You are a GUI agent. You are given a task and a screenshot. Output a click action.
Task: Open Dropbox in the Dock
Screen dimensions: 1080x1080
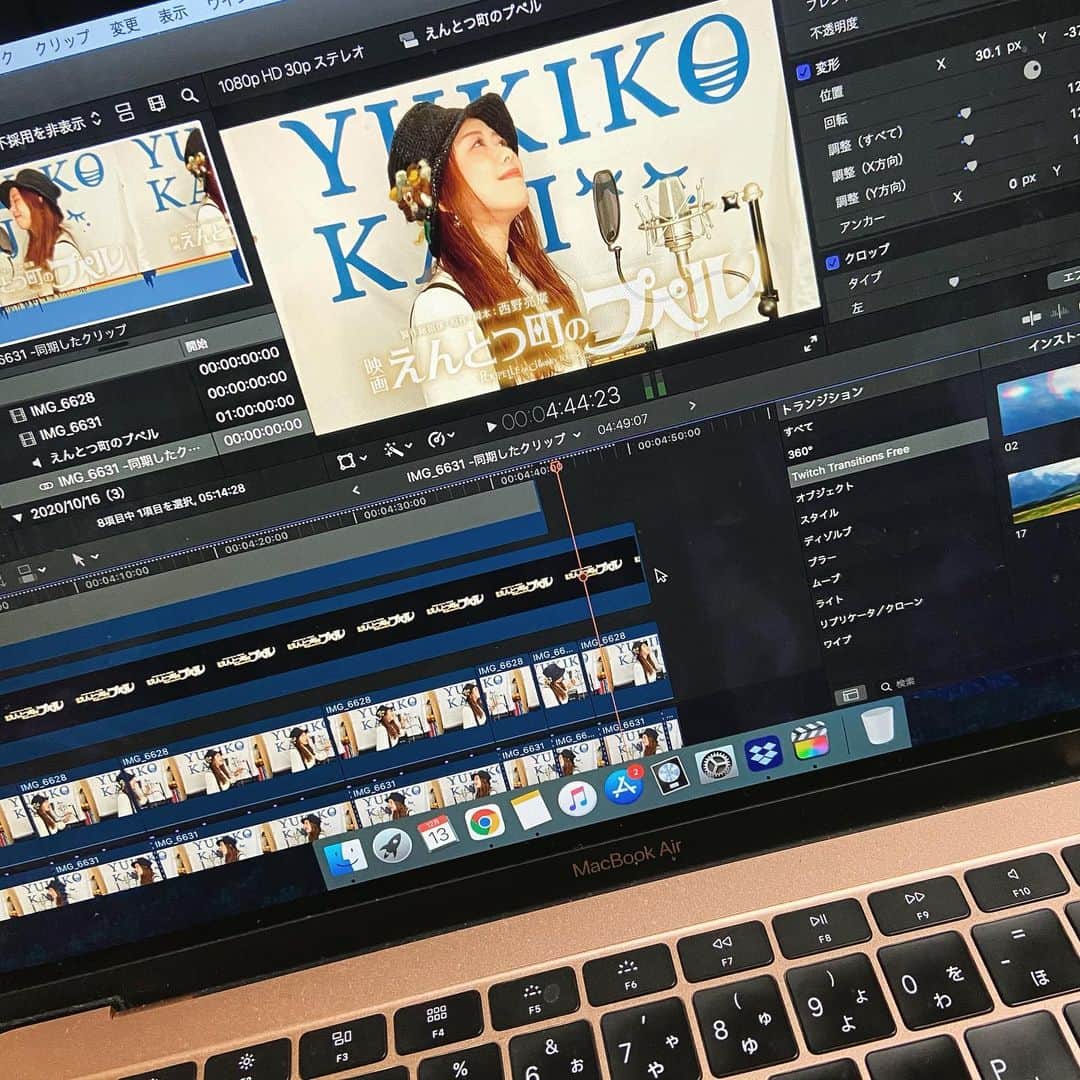pos(763,753)
